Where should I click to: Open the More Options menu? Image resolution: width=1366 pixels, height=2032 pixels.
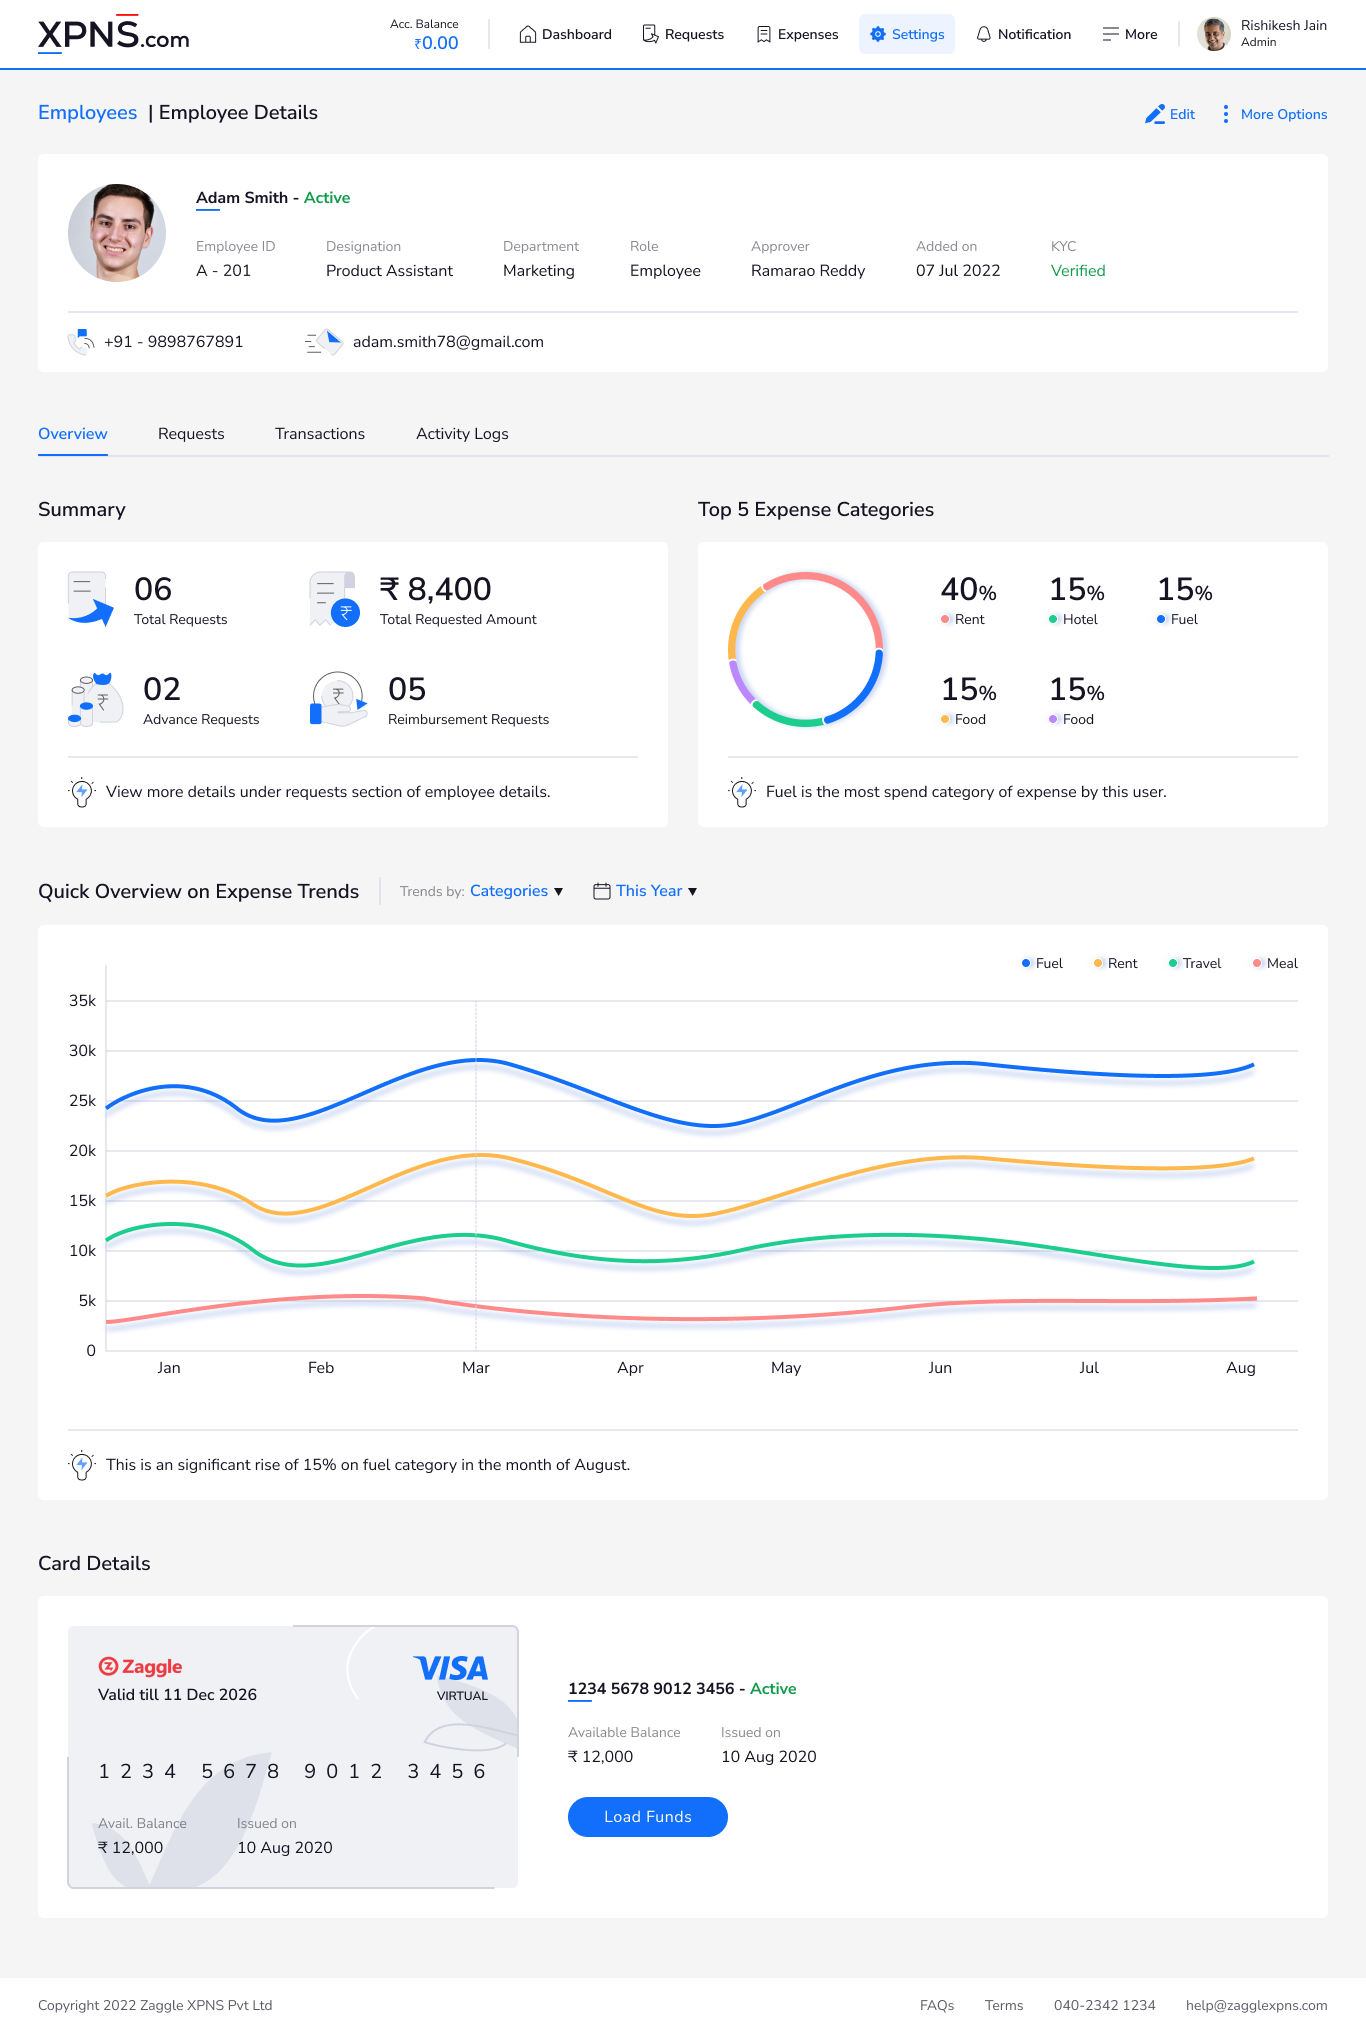coord(1275,114)
